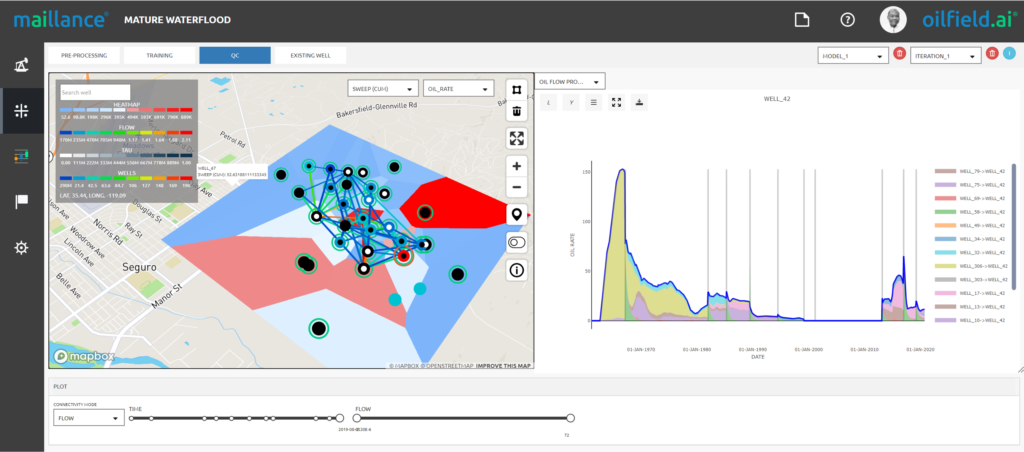Zoom out on the map
Viewport: 1024px width, 452px height.
click(x=517, y=187)
